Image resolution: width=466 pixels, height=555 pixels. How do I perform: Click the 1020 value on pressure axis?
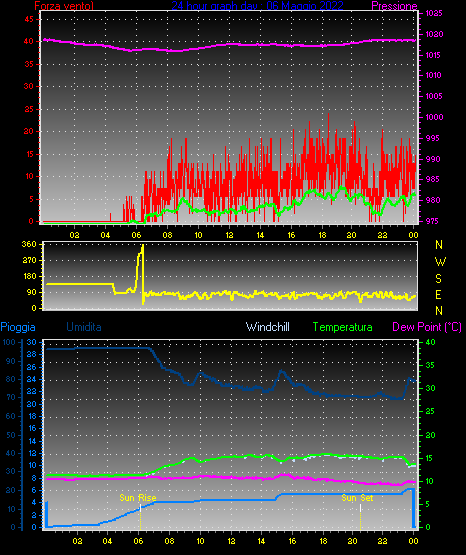(434, 34)
